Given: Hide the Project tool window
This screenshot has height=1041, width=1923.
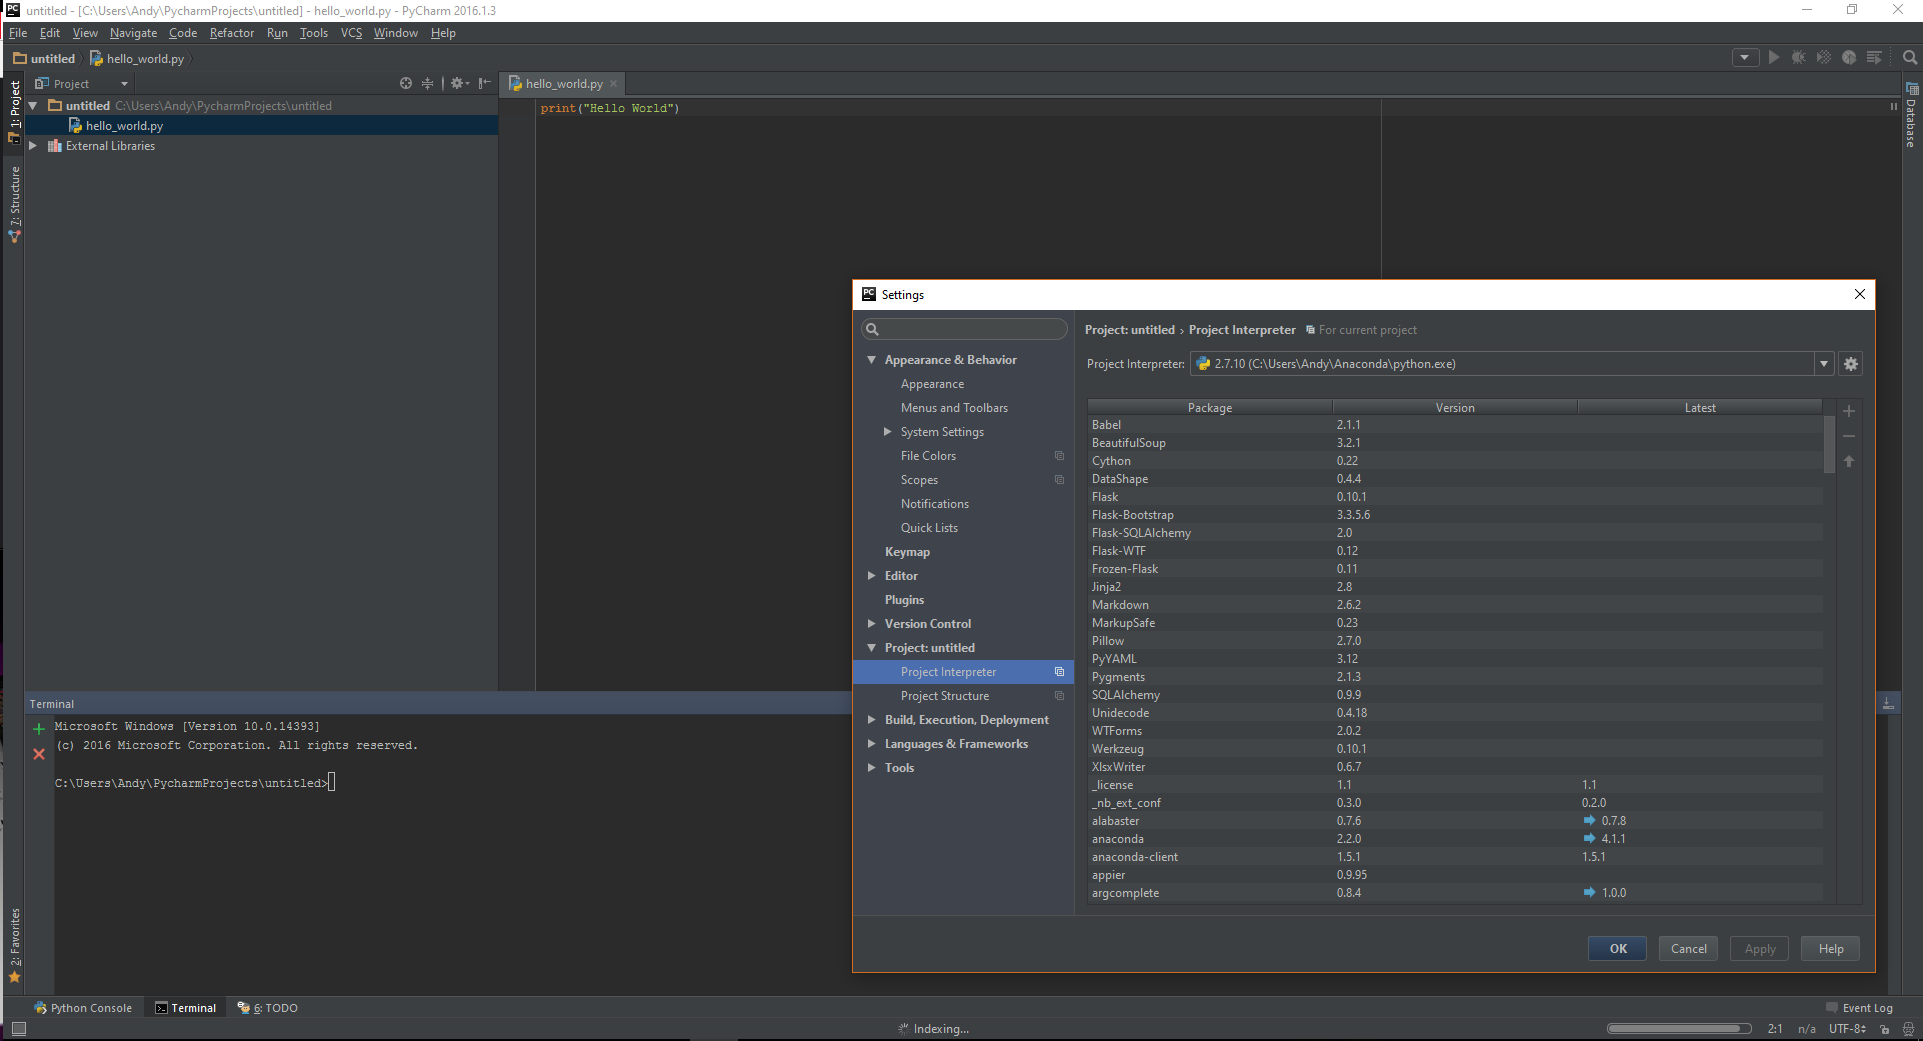Looking at the screenshot, I should tap(484, 84).
